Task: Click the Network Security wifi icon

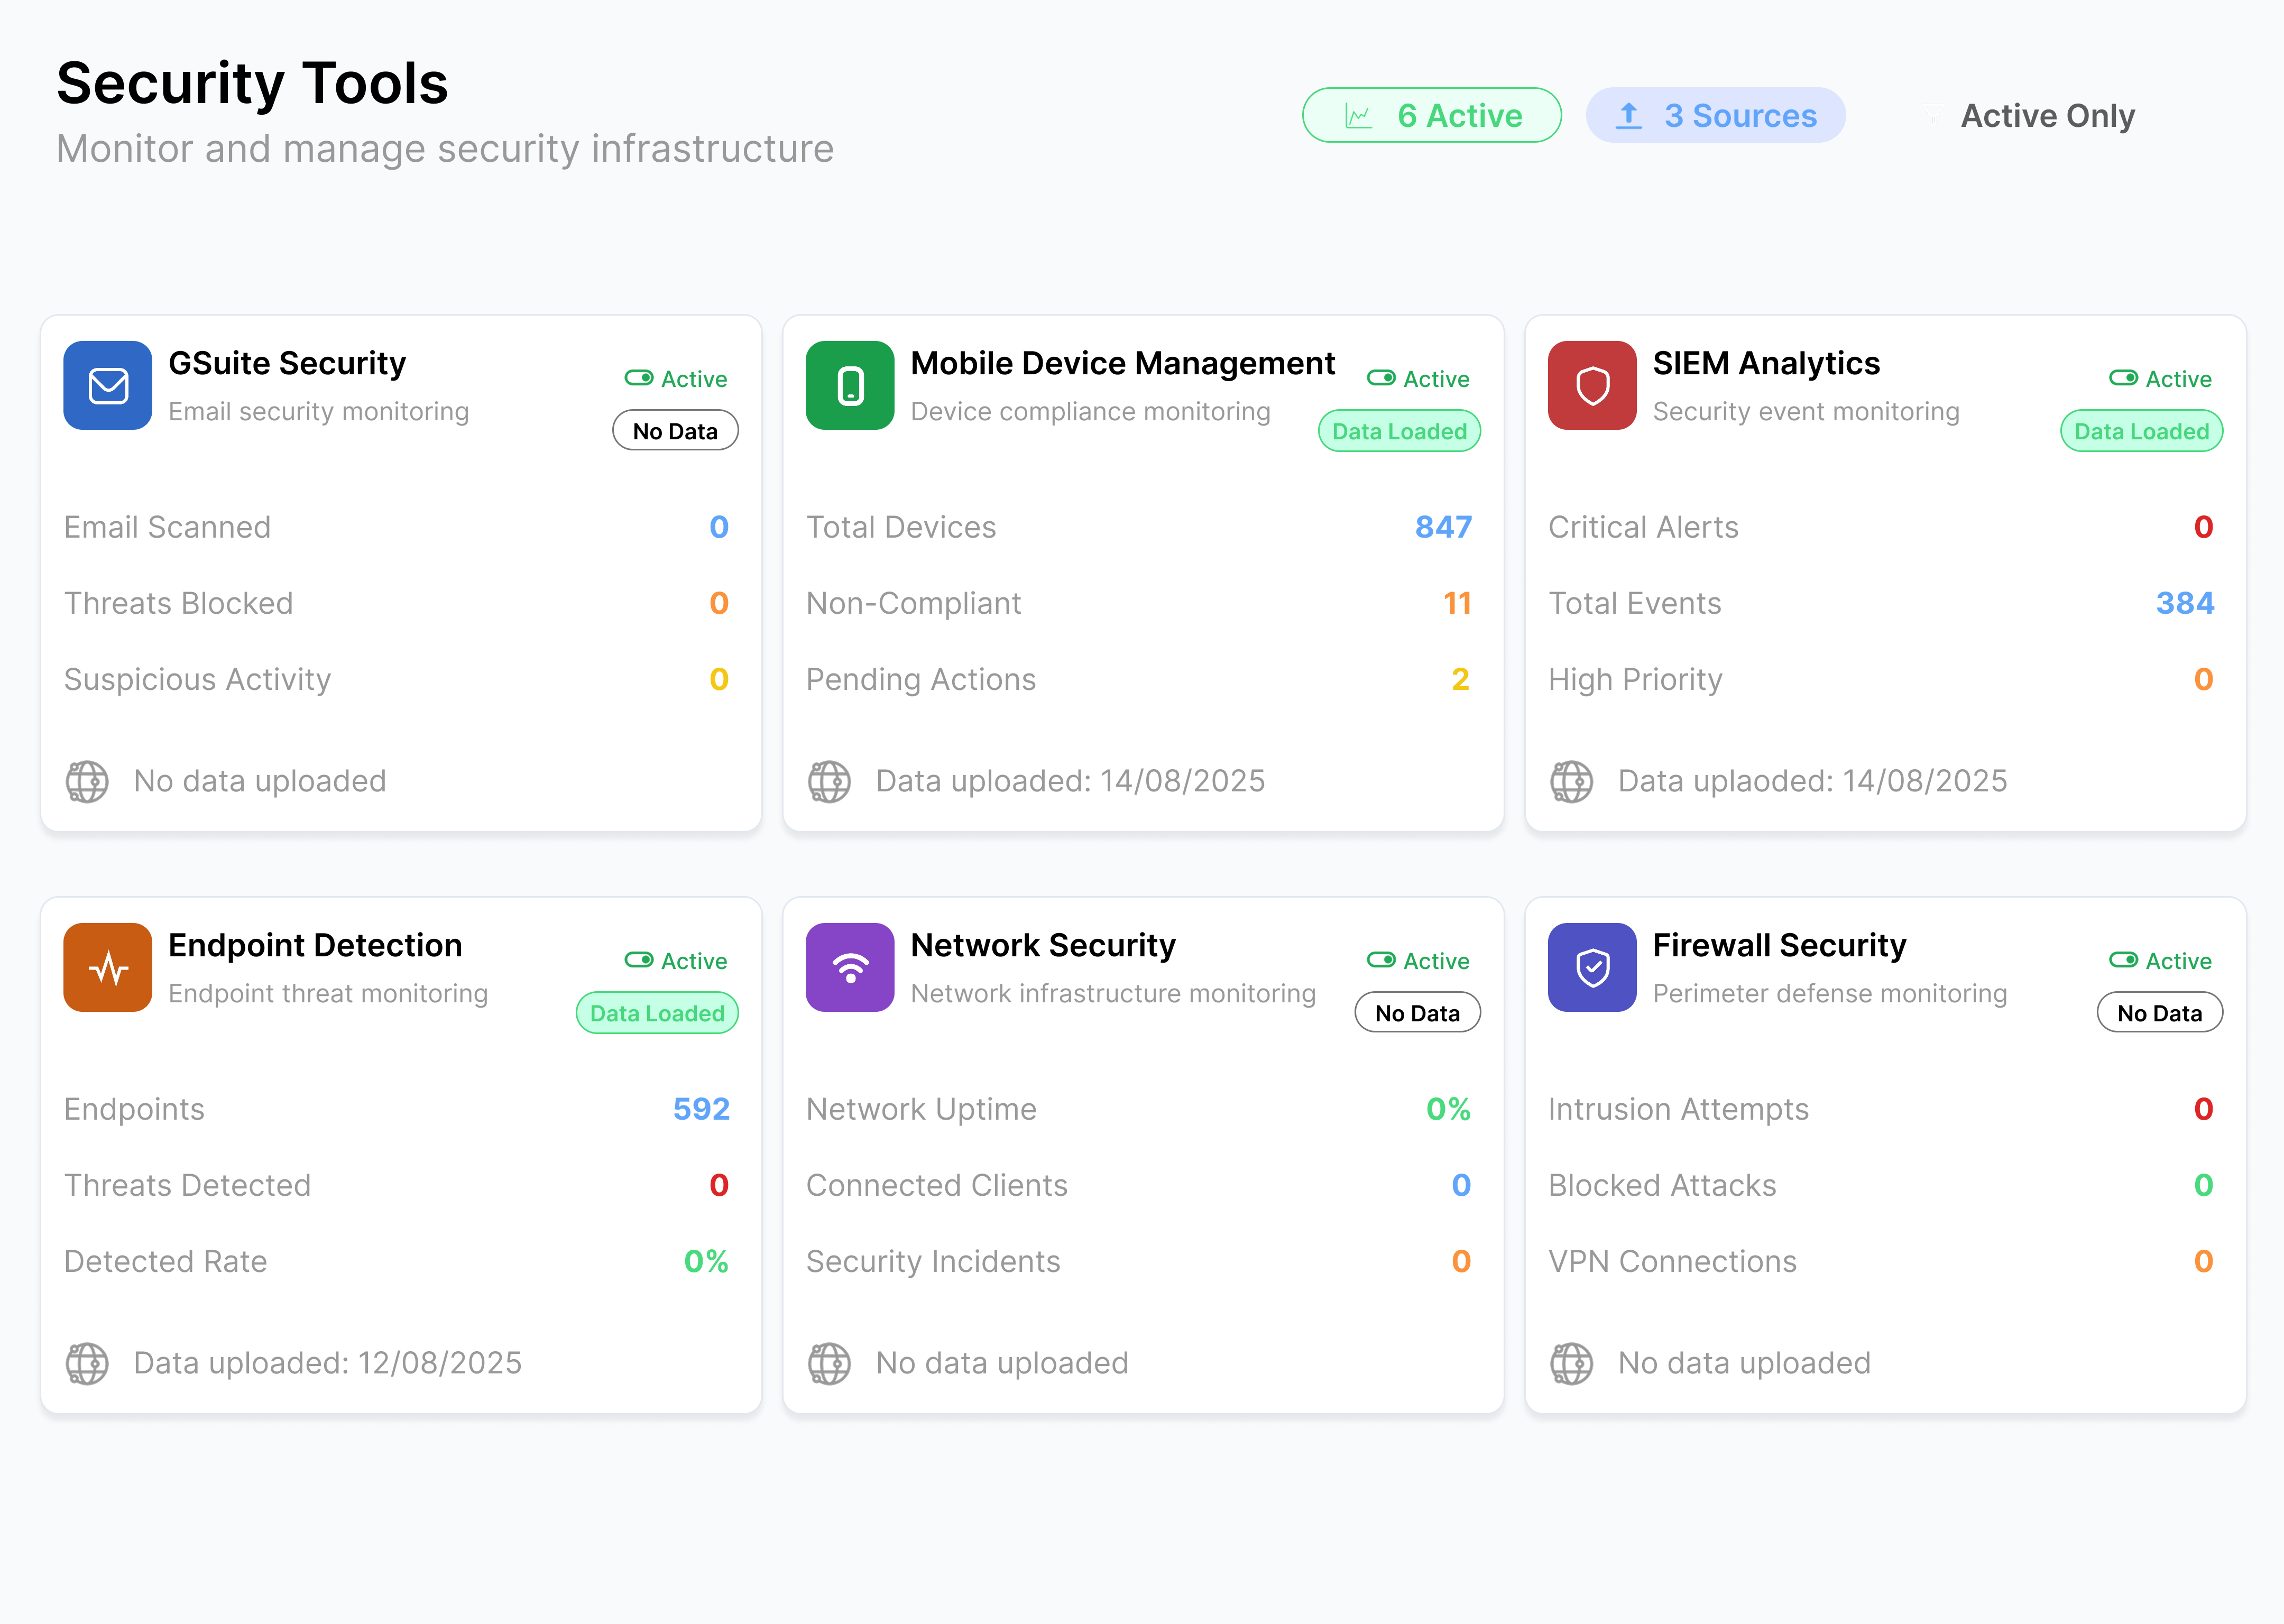Action: (x=850, y=967)
